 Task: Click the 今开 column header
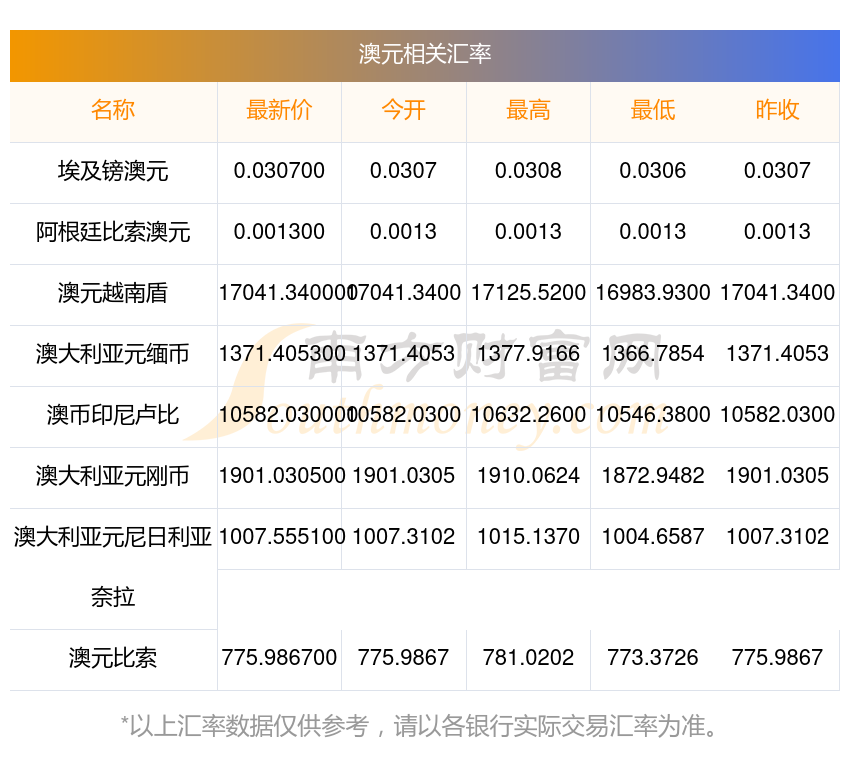pyautogui.click(x=403, y=110)
